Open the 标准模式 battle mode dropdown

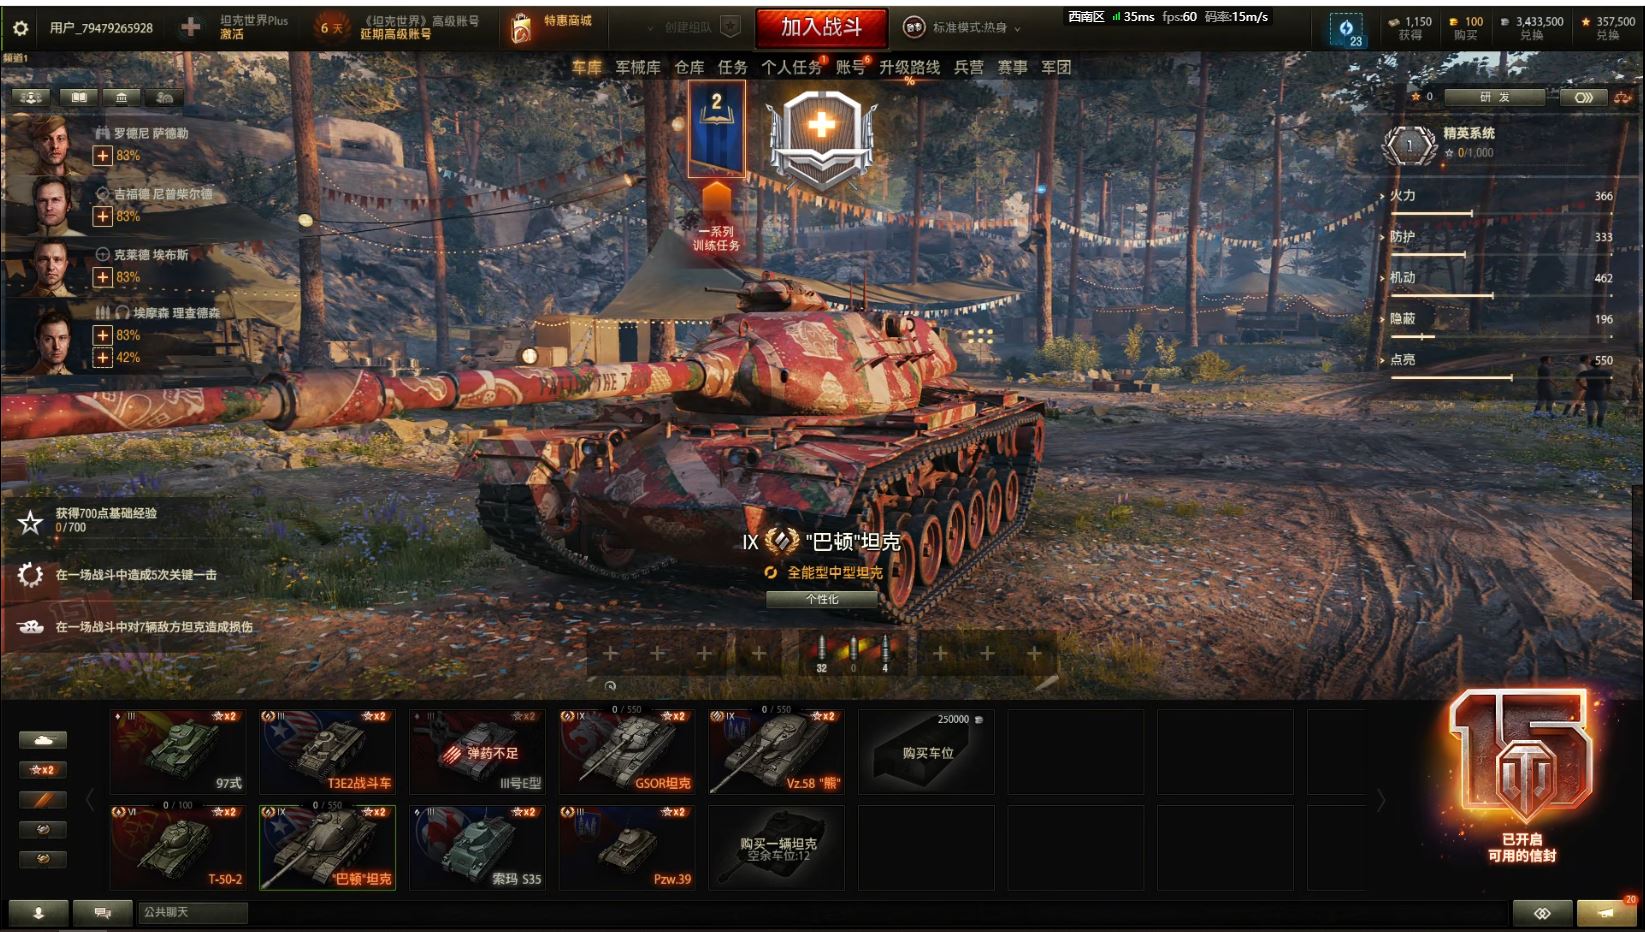click(963, 28)
